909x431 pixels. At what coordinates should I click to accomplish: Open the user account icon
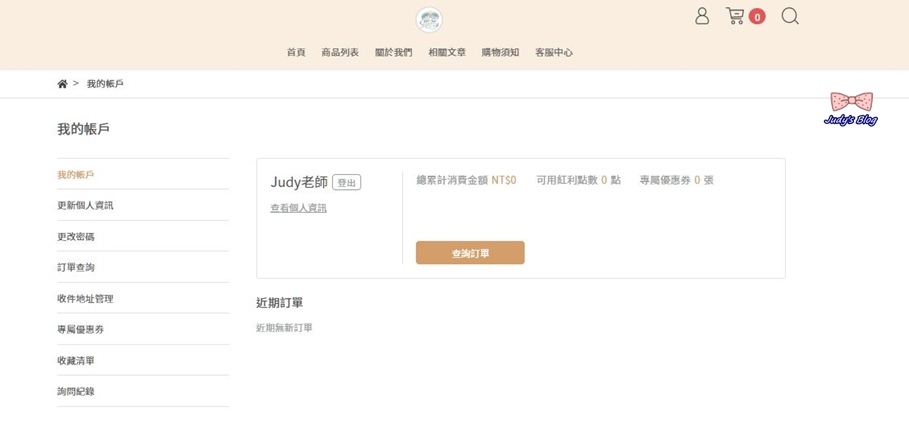click(x=702, y=16)
